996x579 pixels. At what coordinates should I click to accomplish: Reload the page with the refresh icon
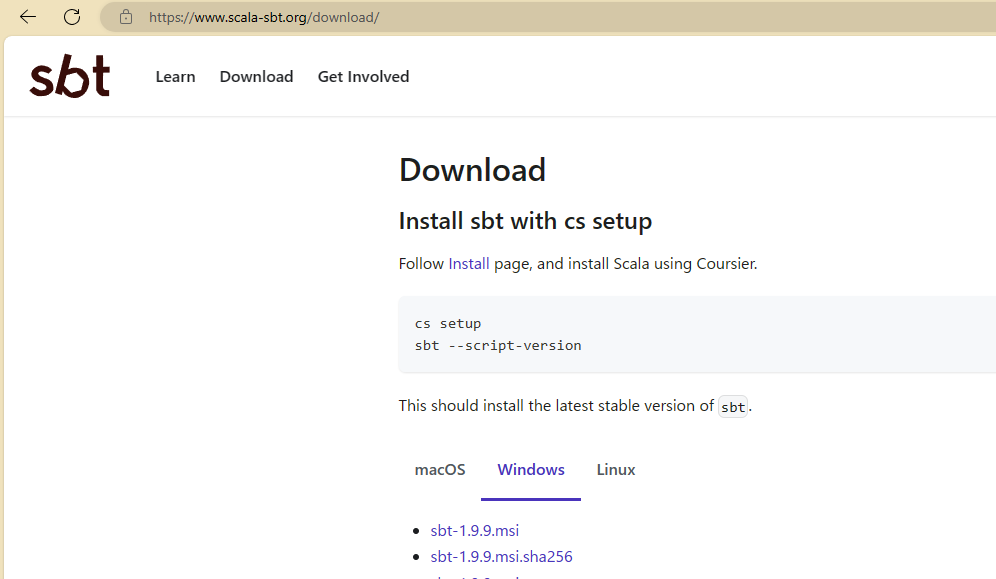(x=72, y=17)
